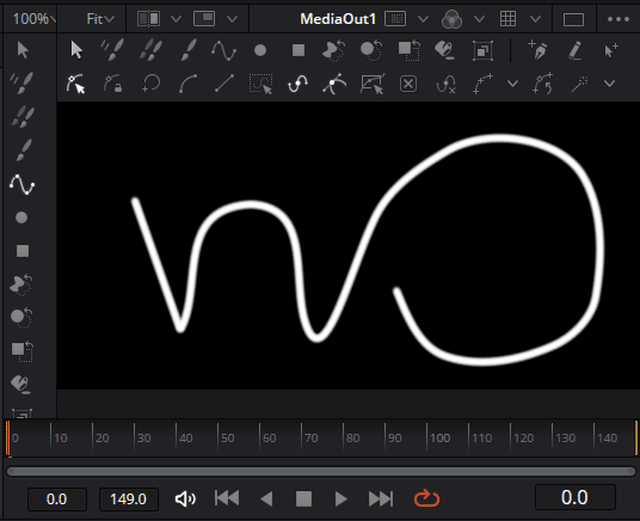The width and height of the screenshot is (640, 521).
Task: Pick the Circle shape in vertical sidebar
Action: point(21,217)
